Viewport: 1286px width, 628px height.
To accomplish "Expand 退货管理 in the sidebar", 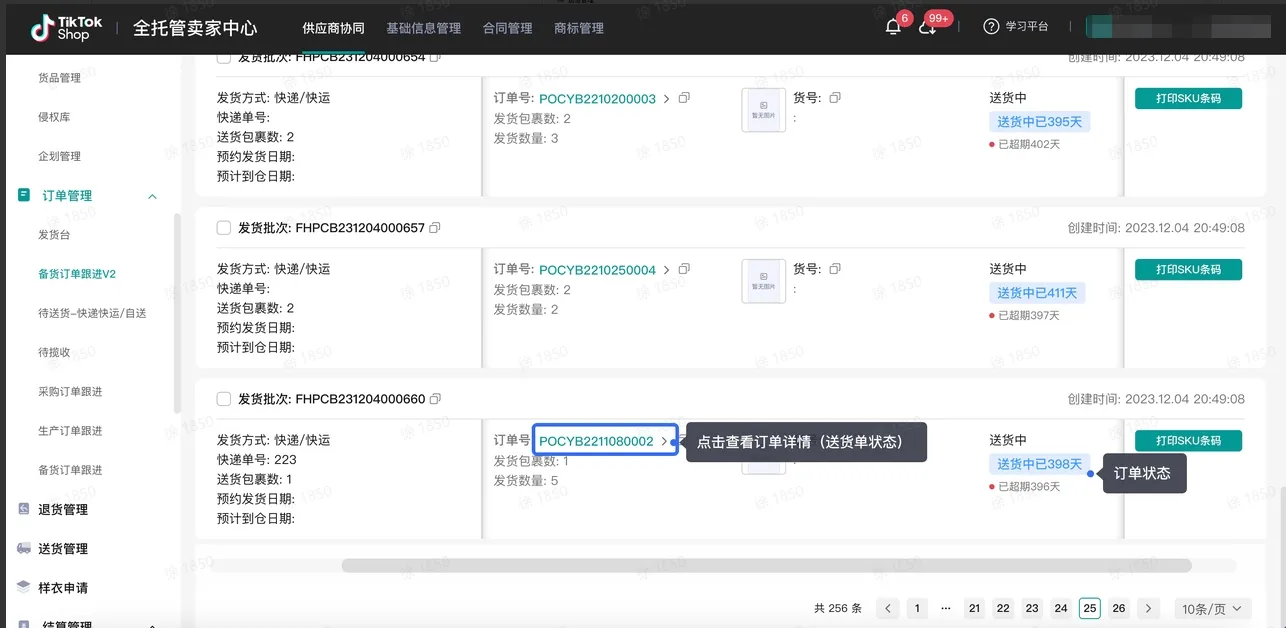I will (x=63, y=509).
